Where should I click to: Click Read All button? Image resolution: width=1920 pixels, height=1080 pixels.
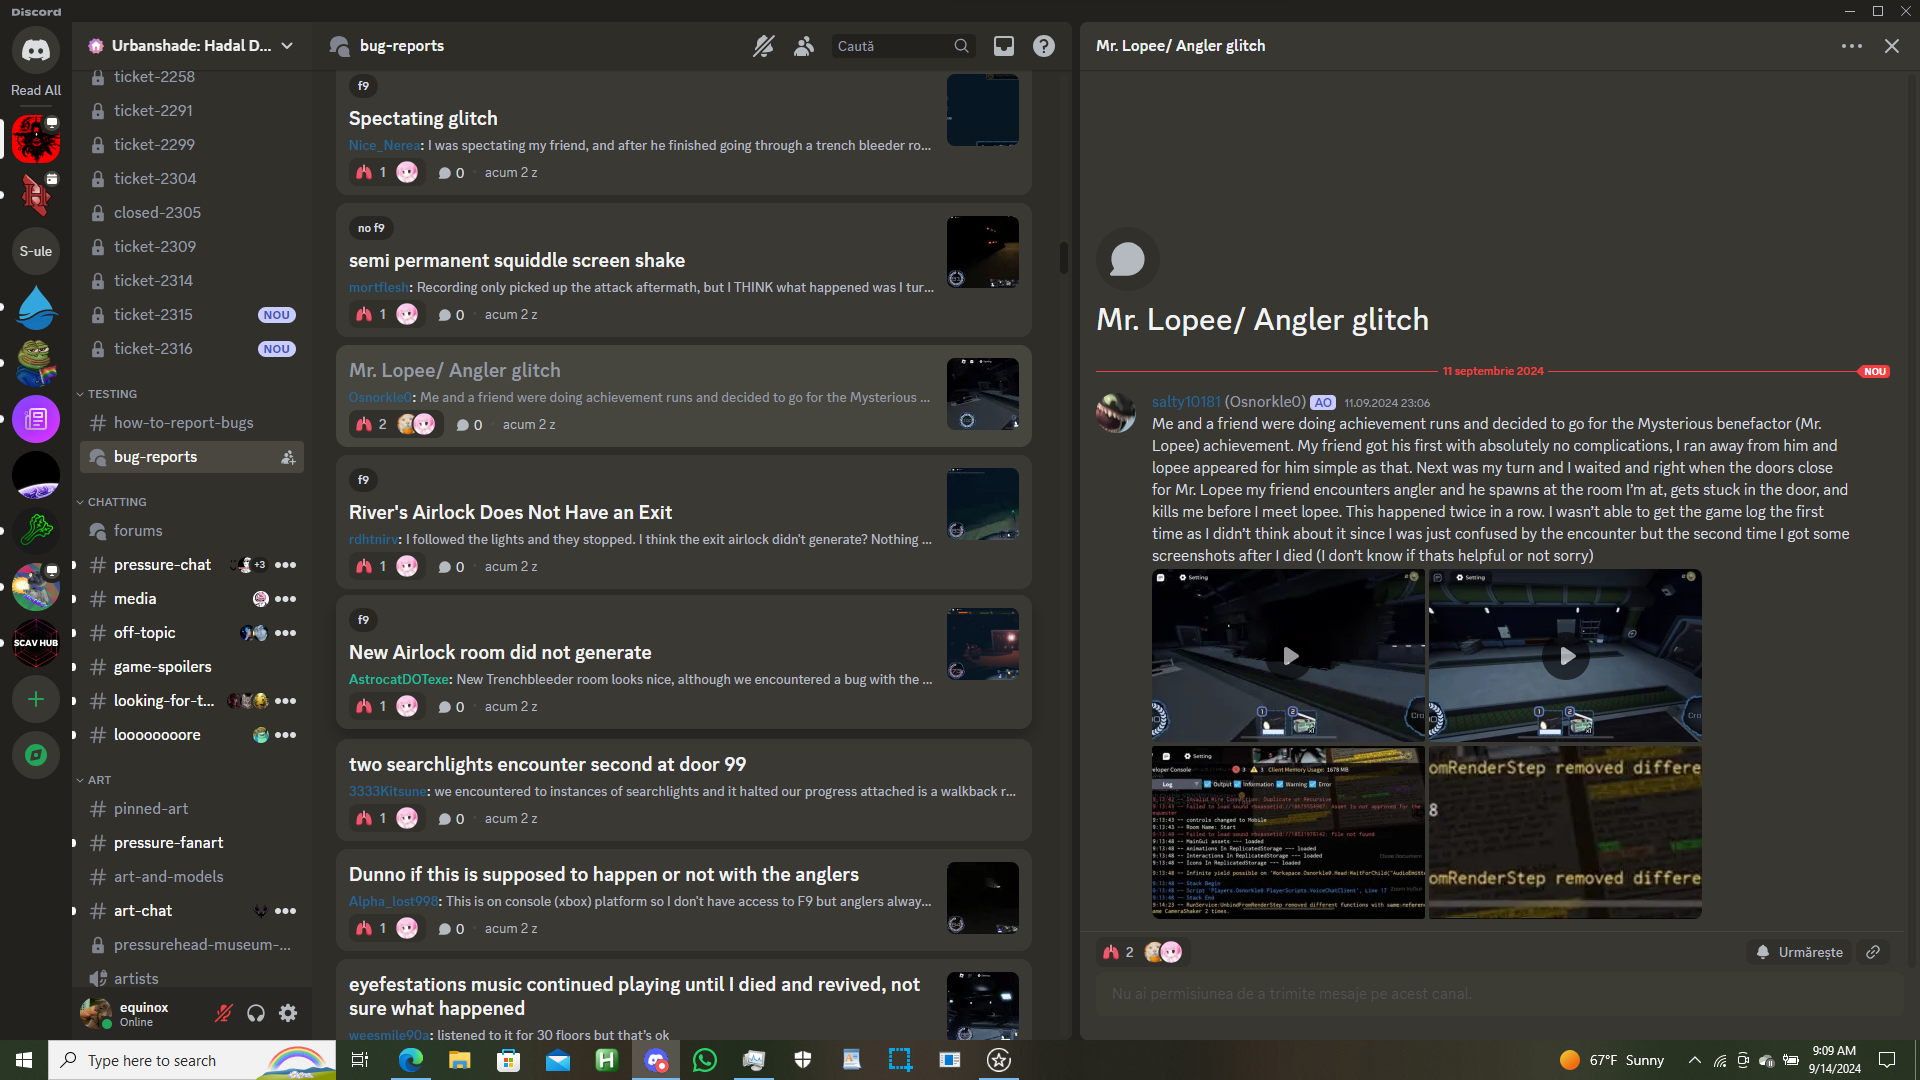(36, 90)
